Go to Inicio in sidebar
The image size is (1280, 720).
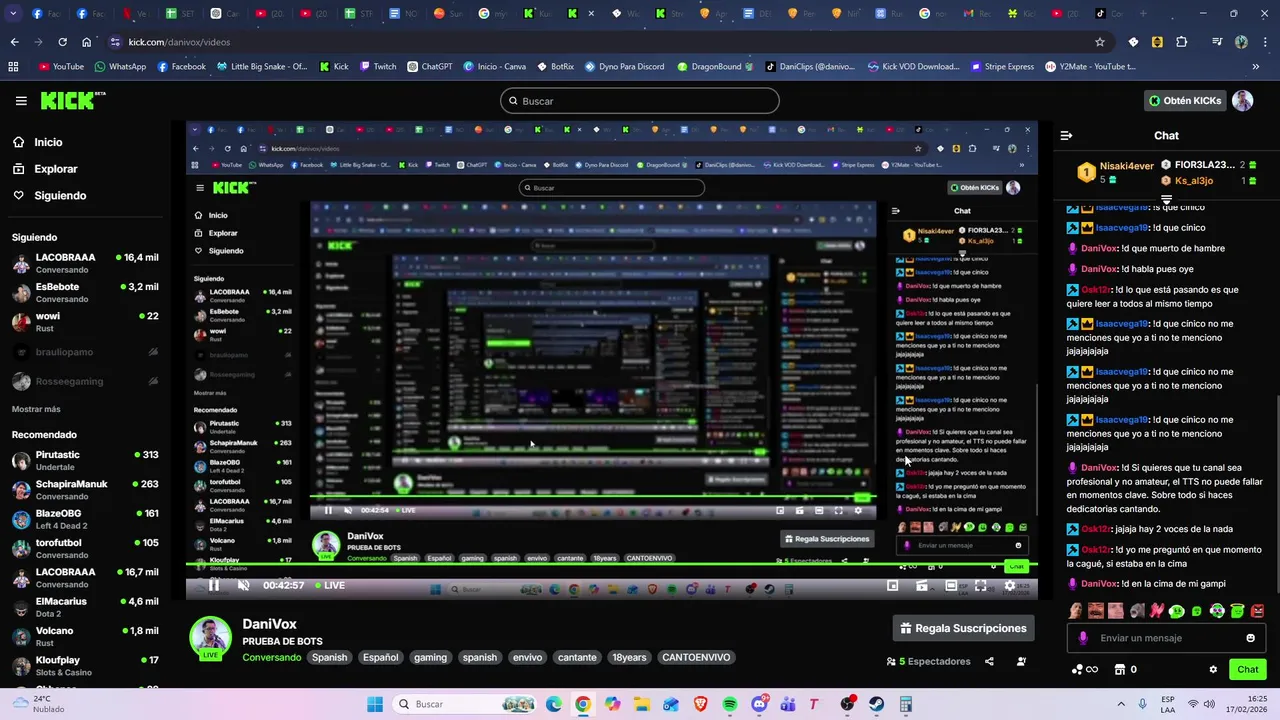48,142
